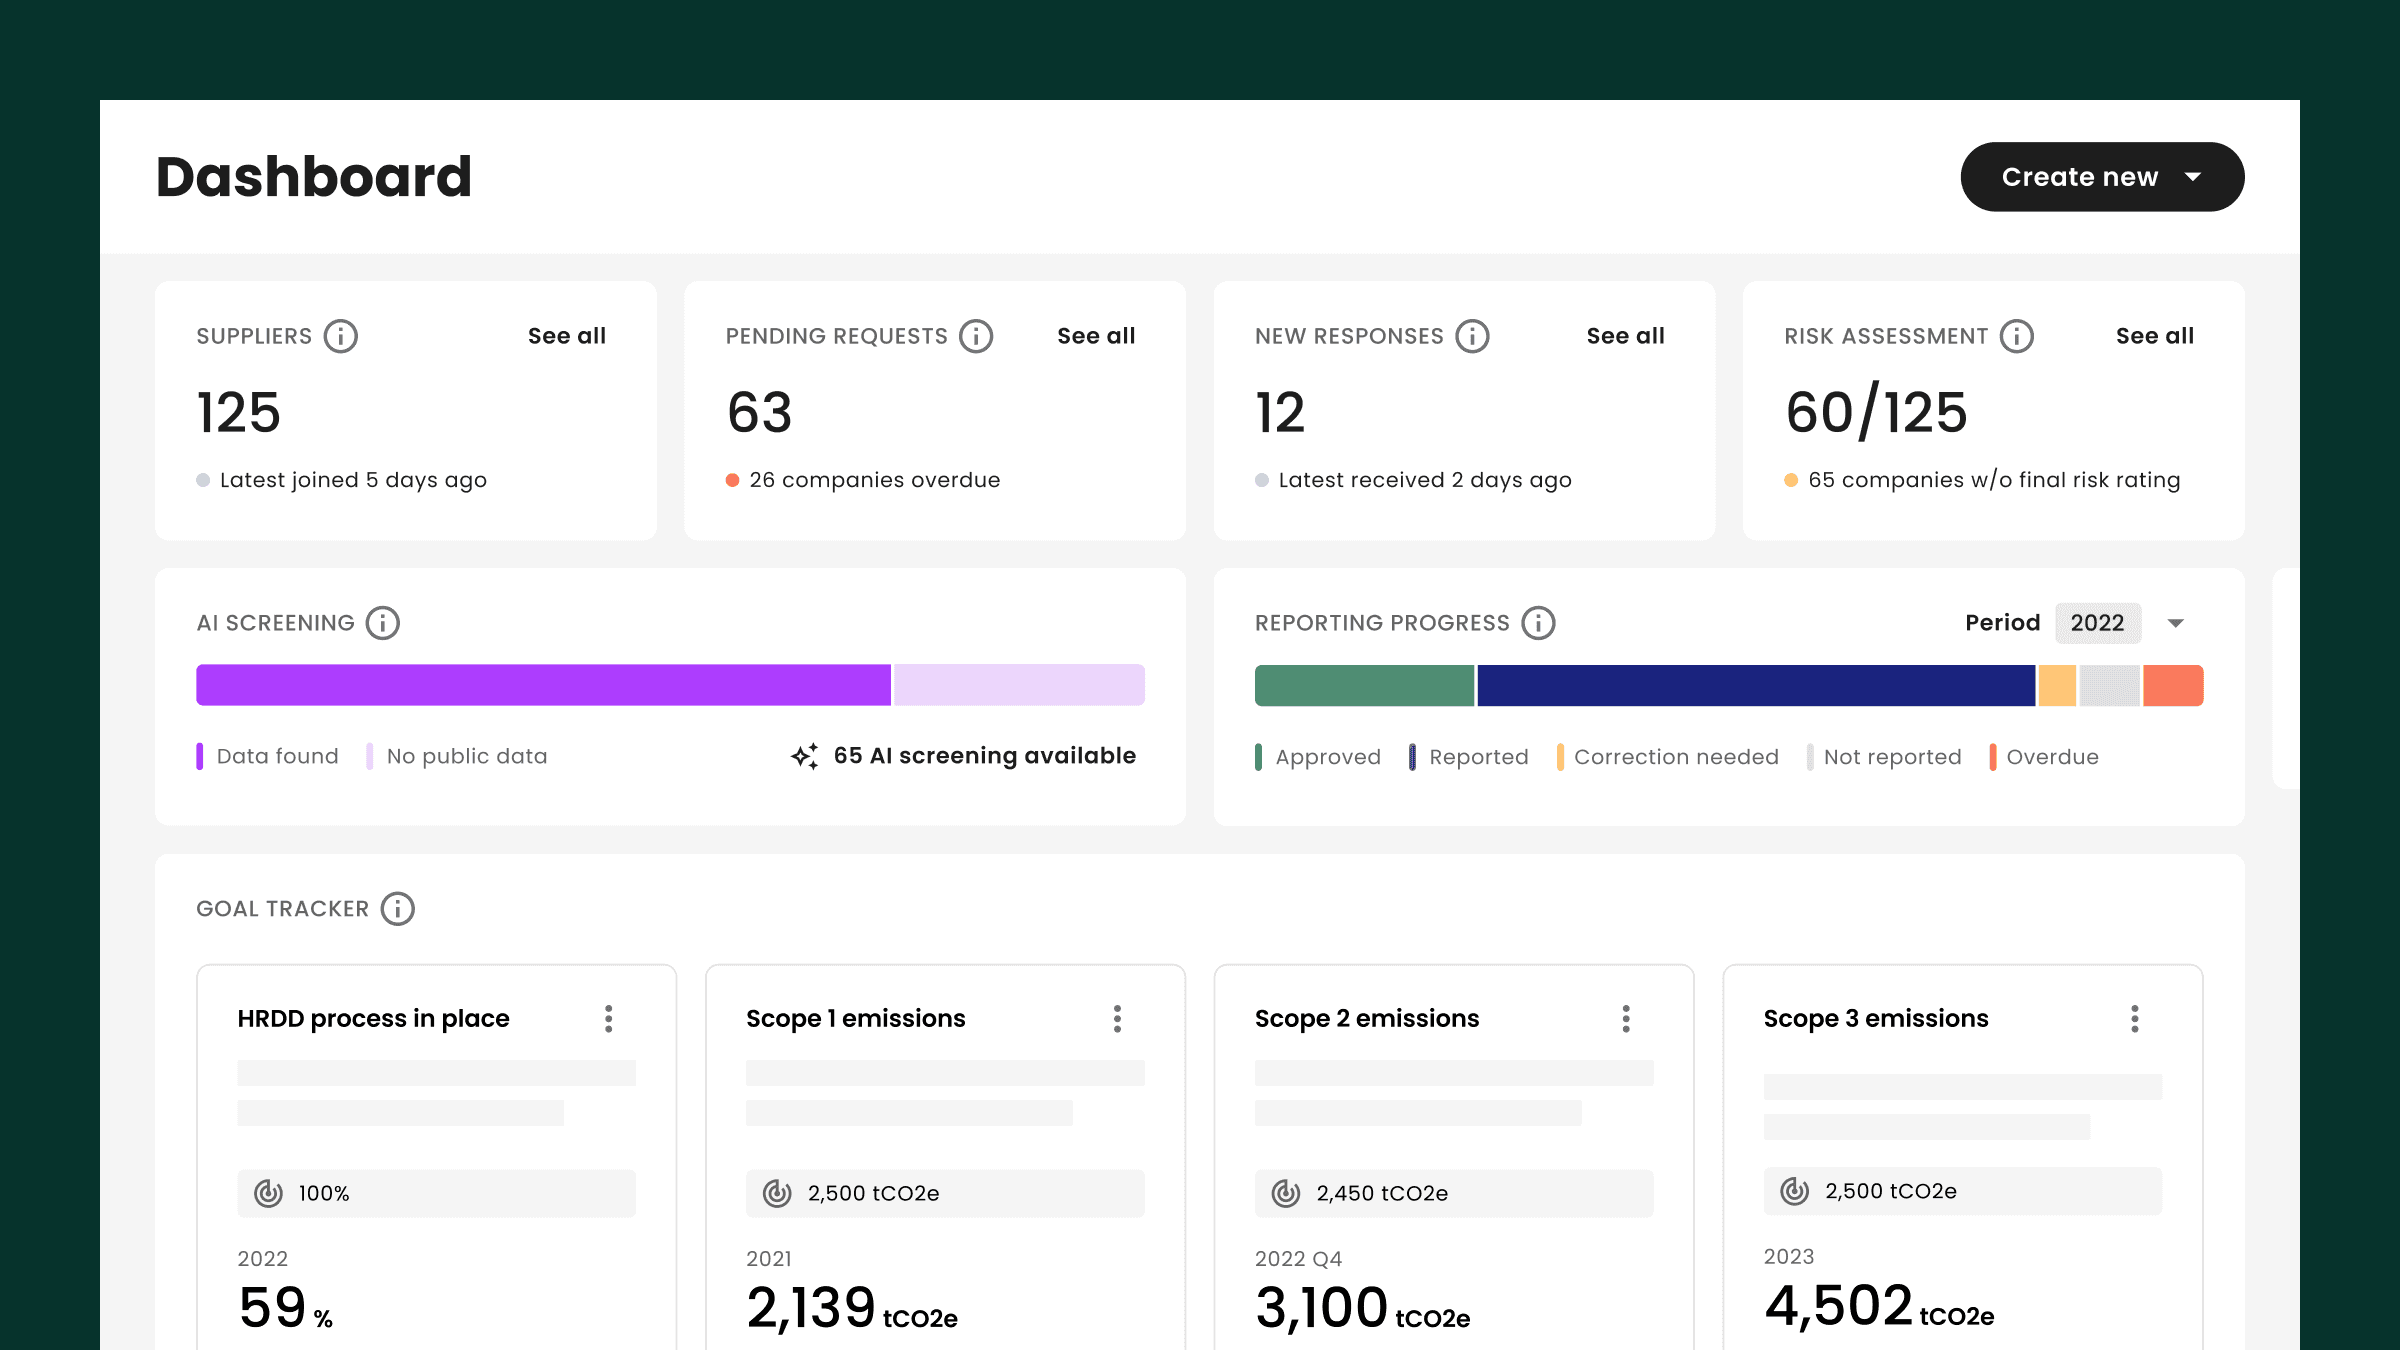Open Scope 3 emissions kebab menu
Screen dimensions: 2400x1350
pyautogui.click(x=2134, y=1019)
